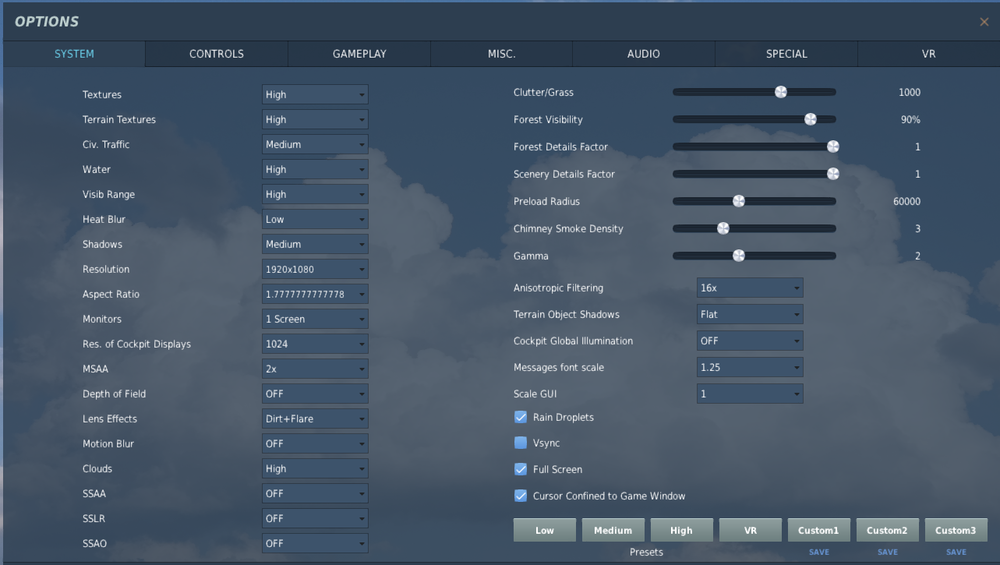Open the MSAA dropdown set to 2x
This screenshot has height=565, width=1000.
pos(315,369)
